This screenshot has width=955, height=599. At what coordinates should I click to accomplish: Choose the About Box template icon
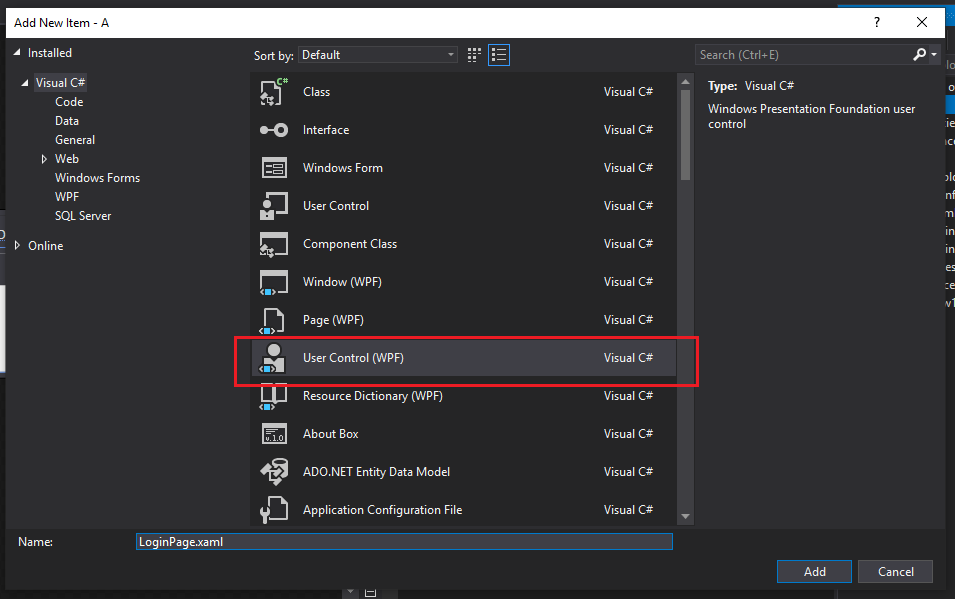(x=273, y=434)
